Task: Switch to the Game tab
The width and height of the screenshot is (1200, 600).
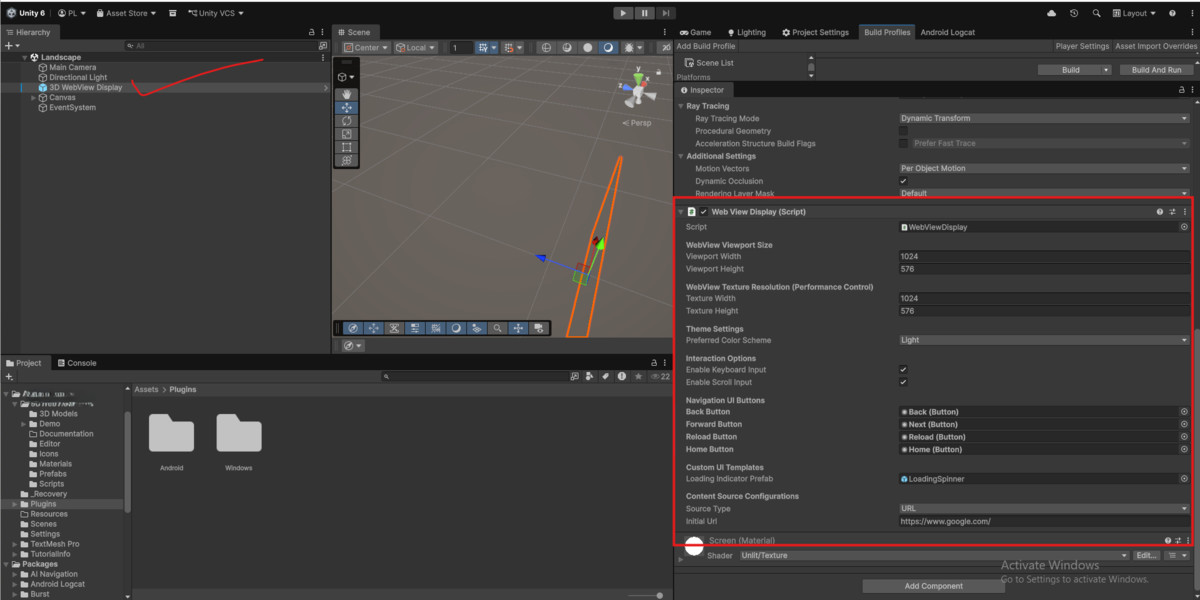Action: coord(695,32)
